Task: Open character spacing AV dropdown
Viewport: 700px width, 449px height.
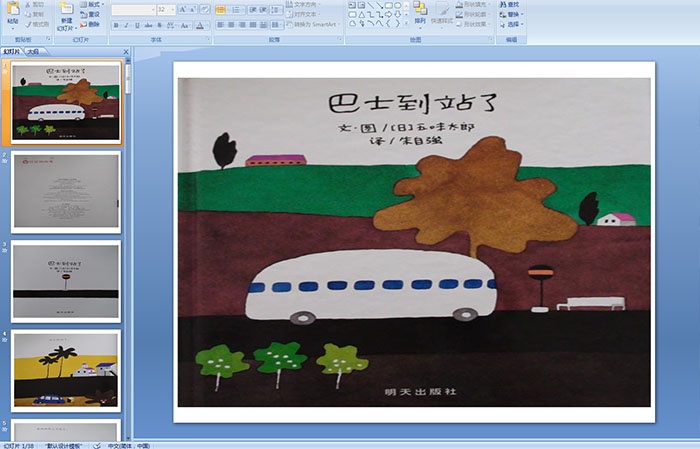Action: (171, 25)
